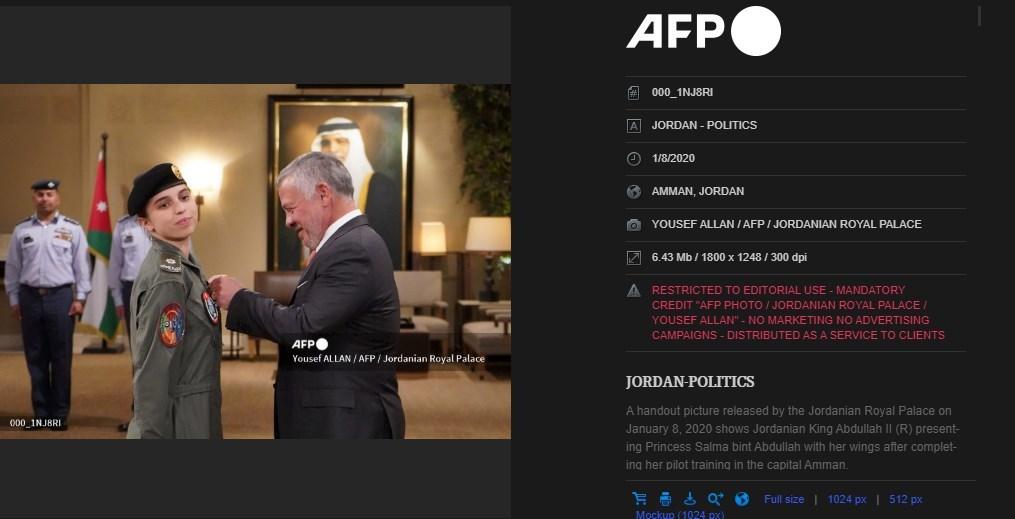
Task: Click the clock icon beside 1/8/2020
Action: (634, 159)
